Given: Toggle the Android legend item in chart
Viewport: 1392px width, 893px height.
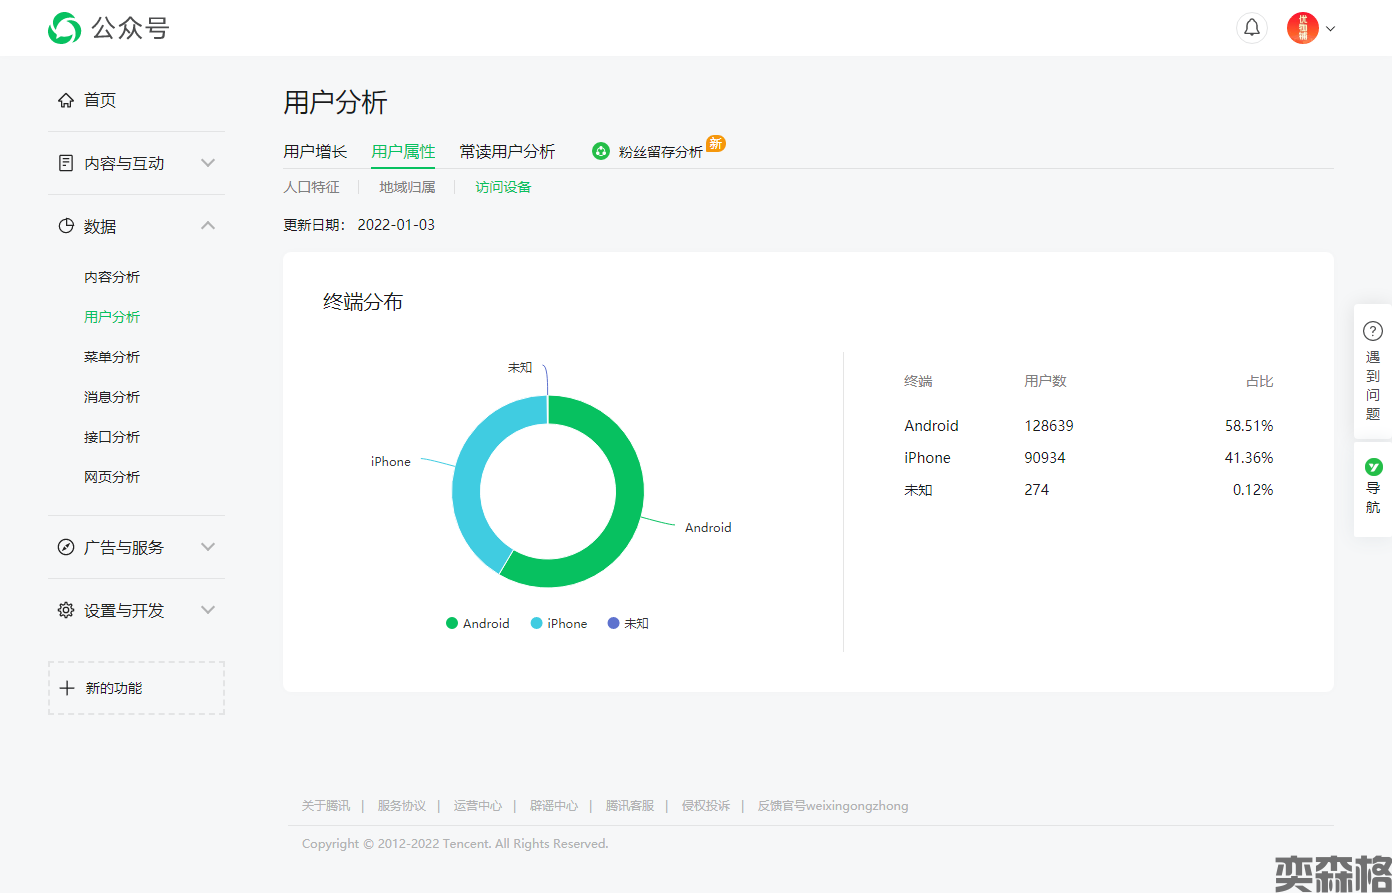Looking at the screenshot, I should 478,623.
